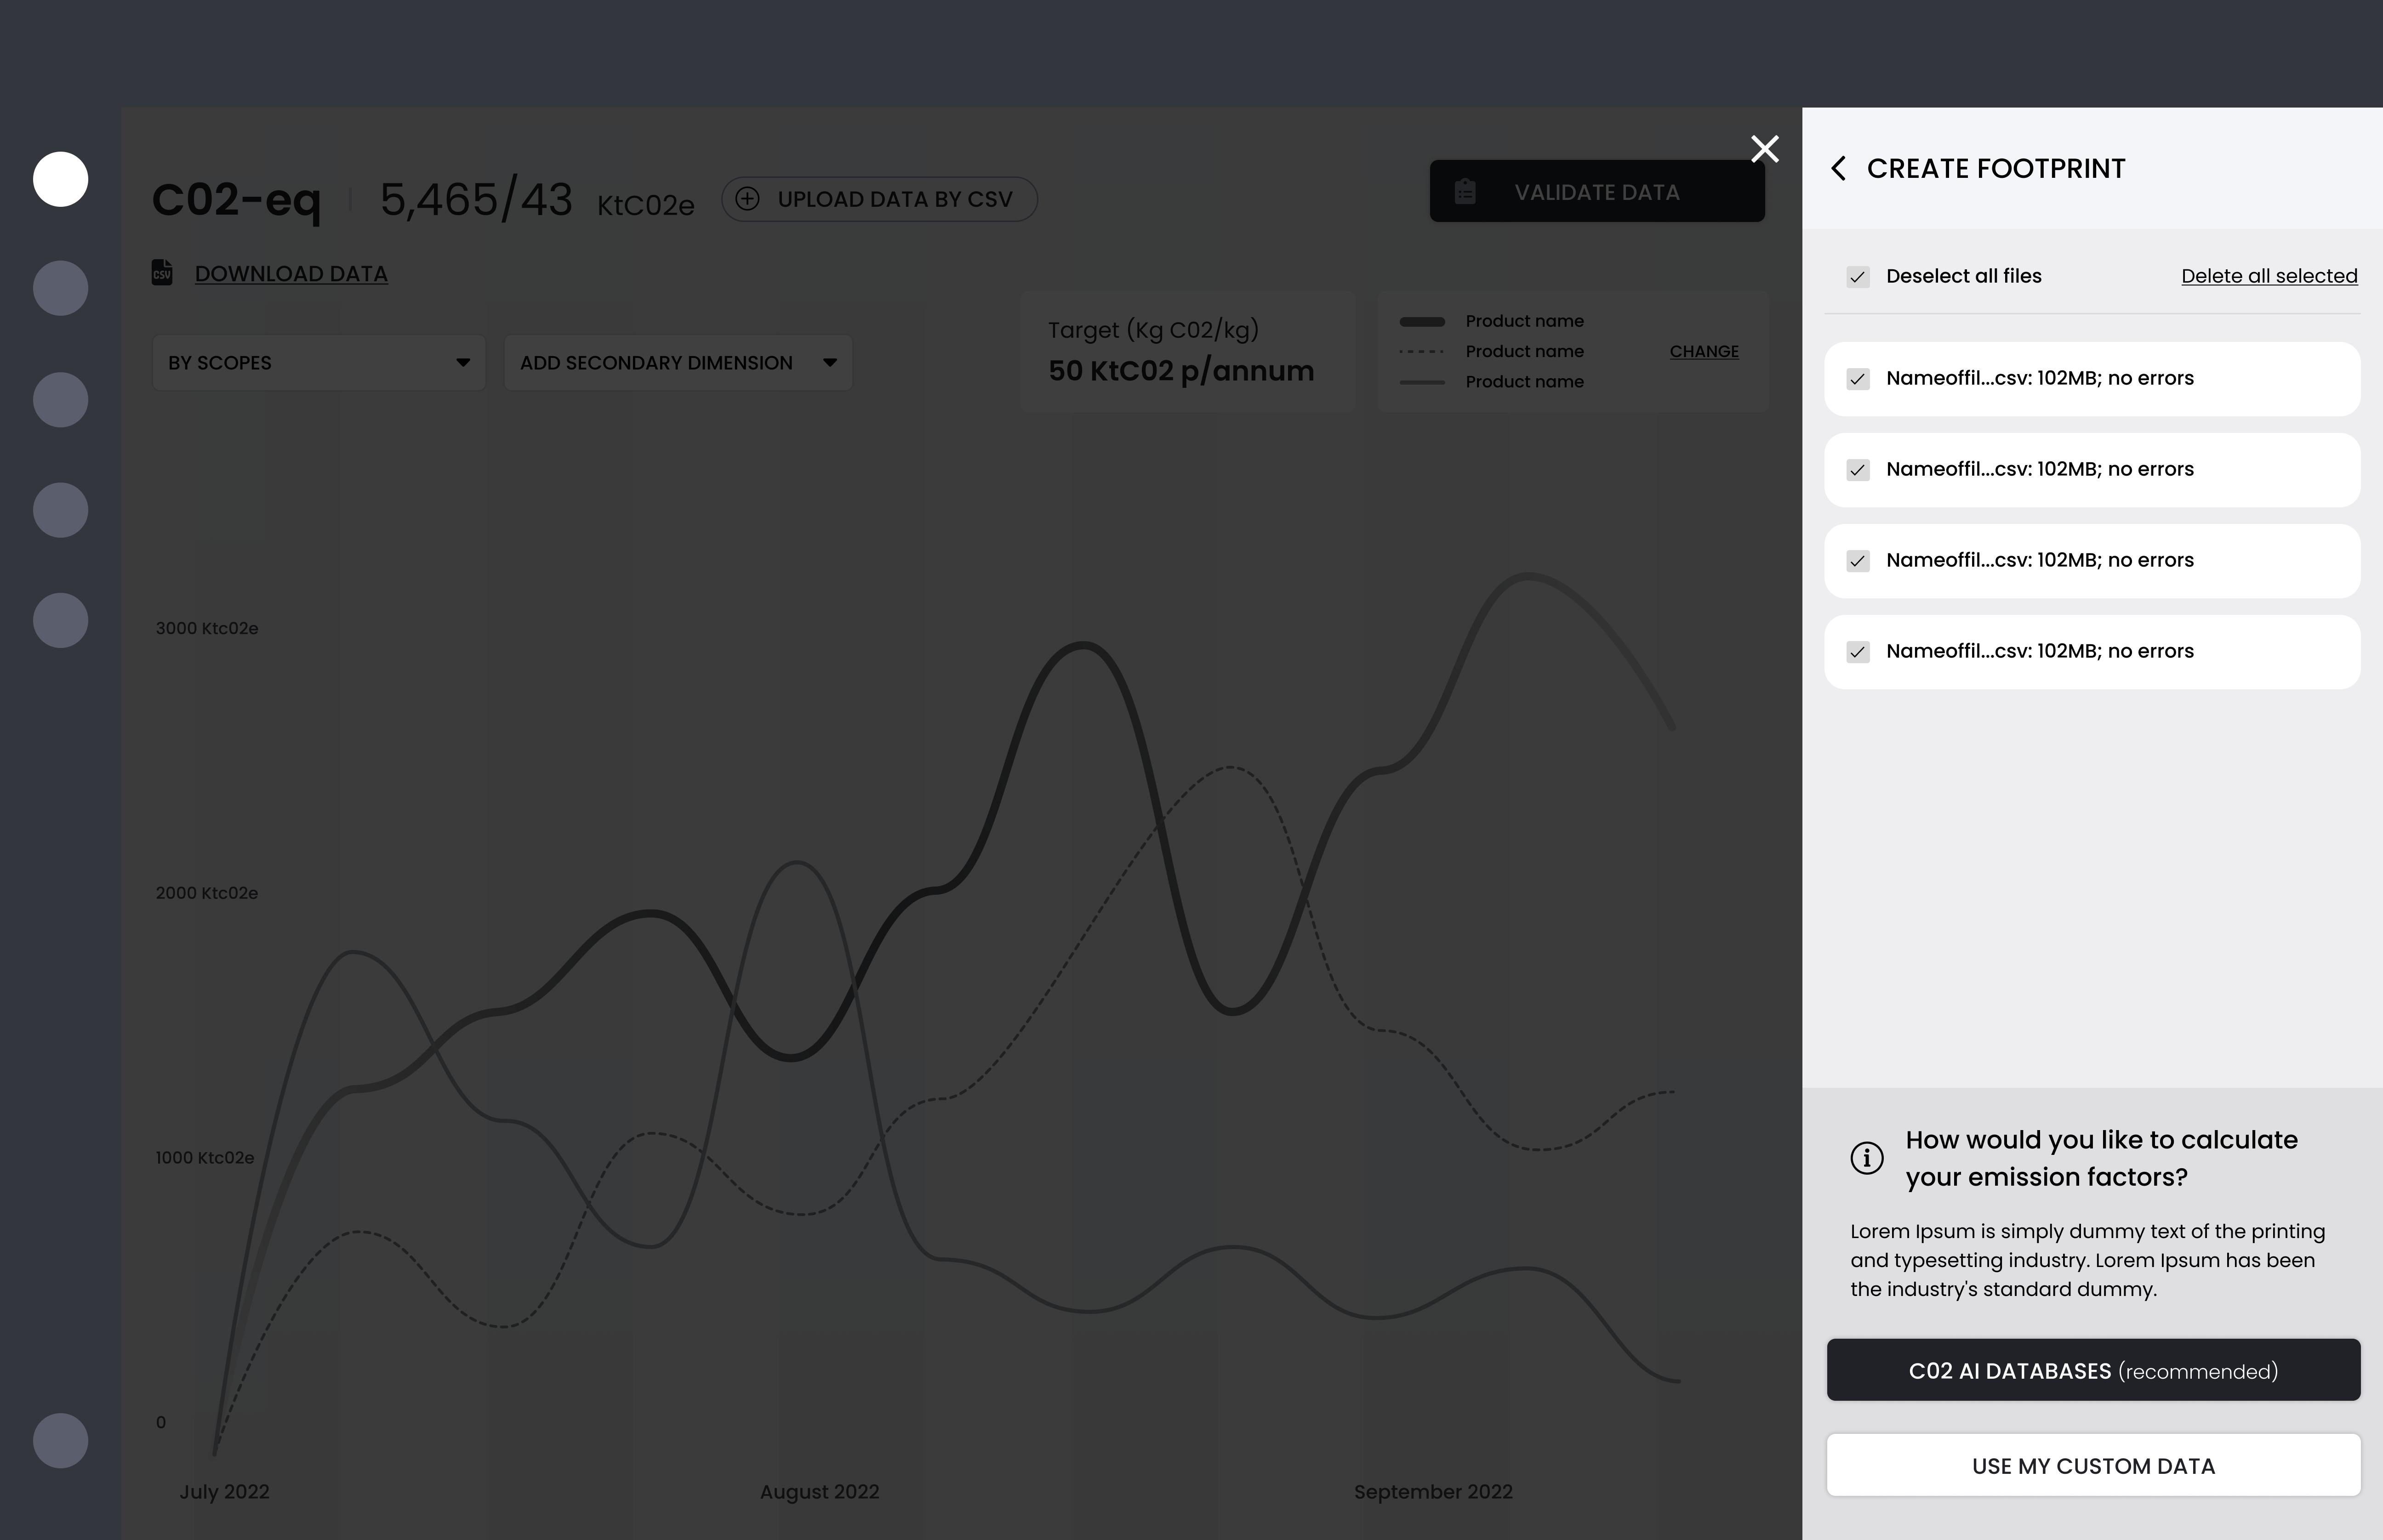Click the back arrow beside Create Footprint
This screenshot has width=2383, height=1540.
(x=1838, y=168)
